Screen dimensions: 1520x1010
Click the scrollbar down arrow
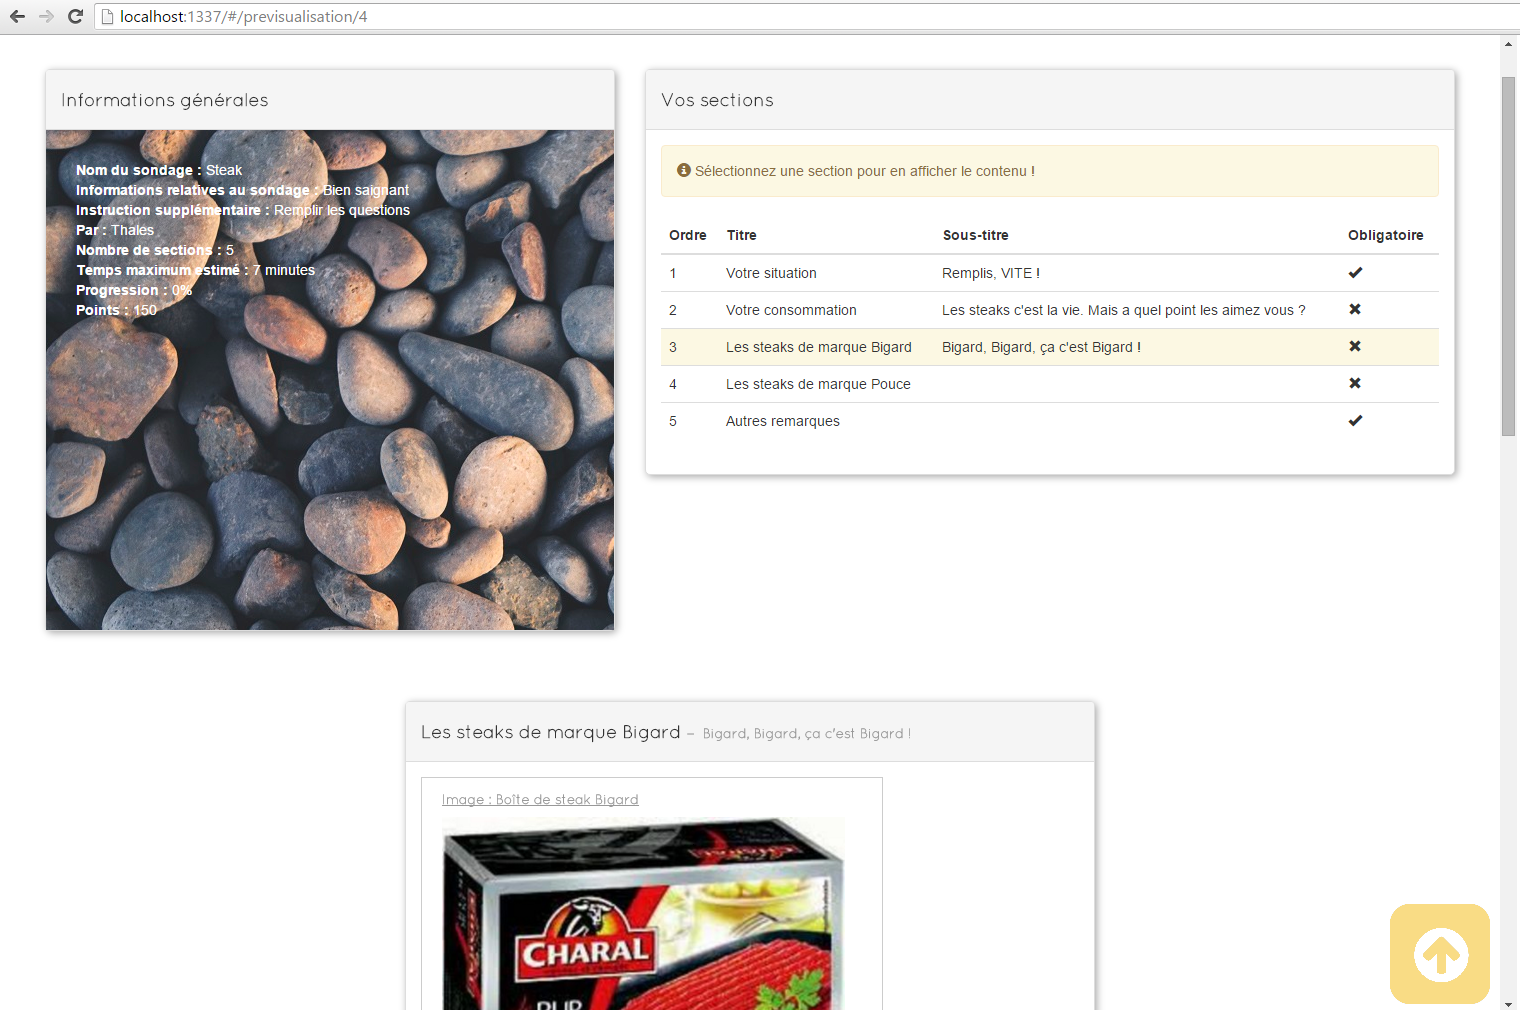(1508, 1003)
